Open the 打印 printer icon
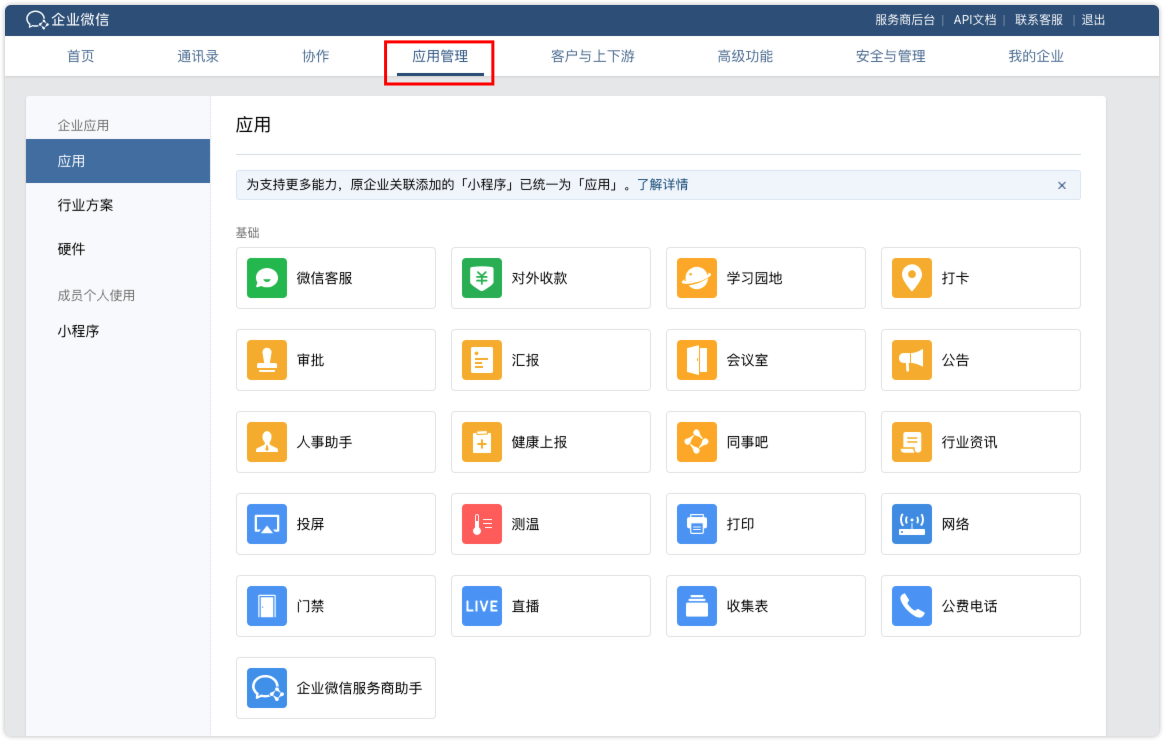 [x=697, y=524]
